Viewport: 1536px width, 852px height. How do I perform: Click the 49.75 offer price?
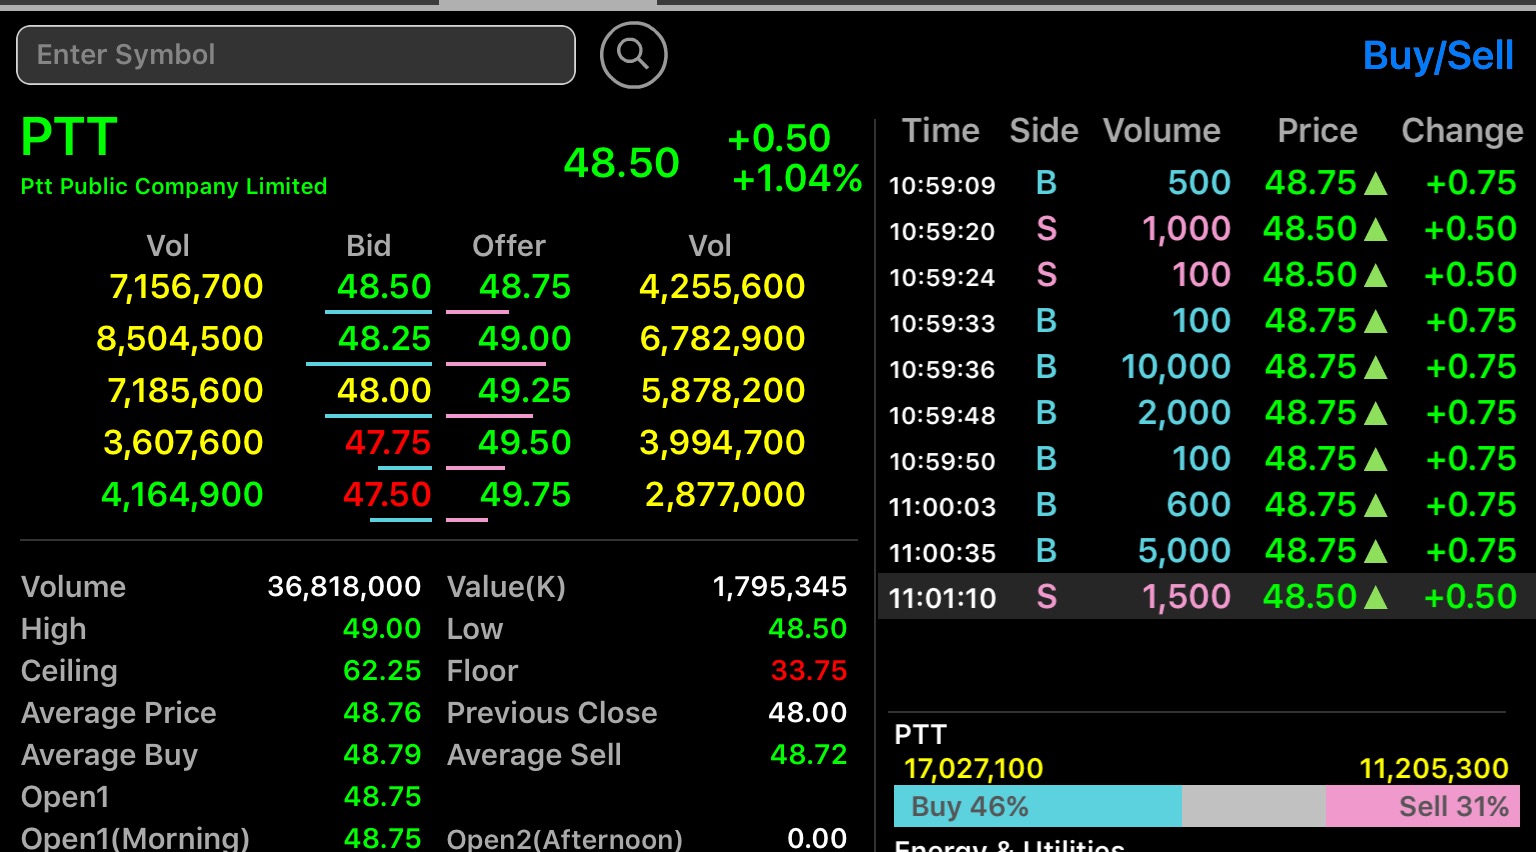click(525, 495)
